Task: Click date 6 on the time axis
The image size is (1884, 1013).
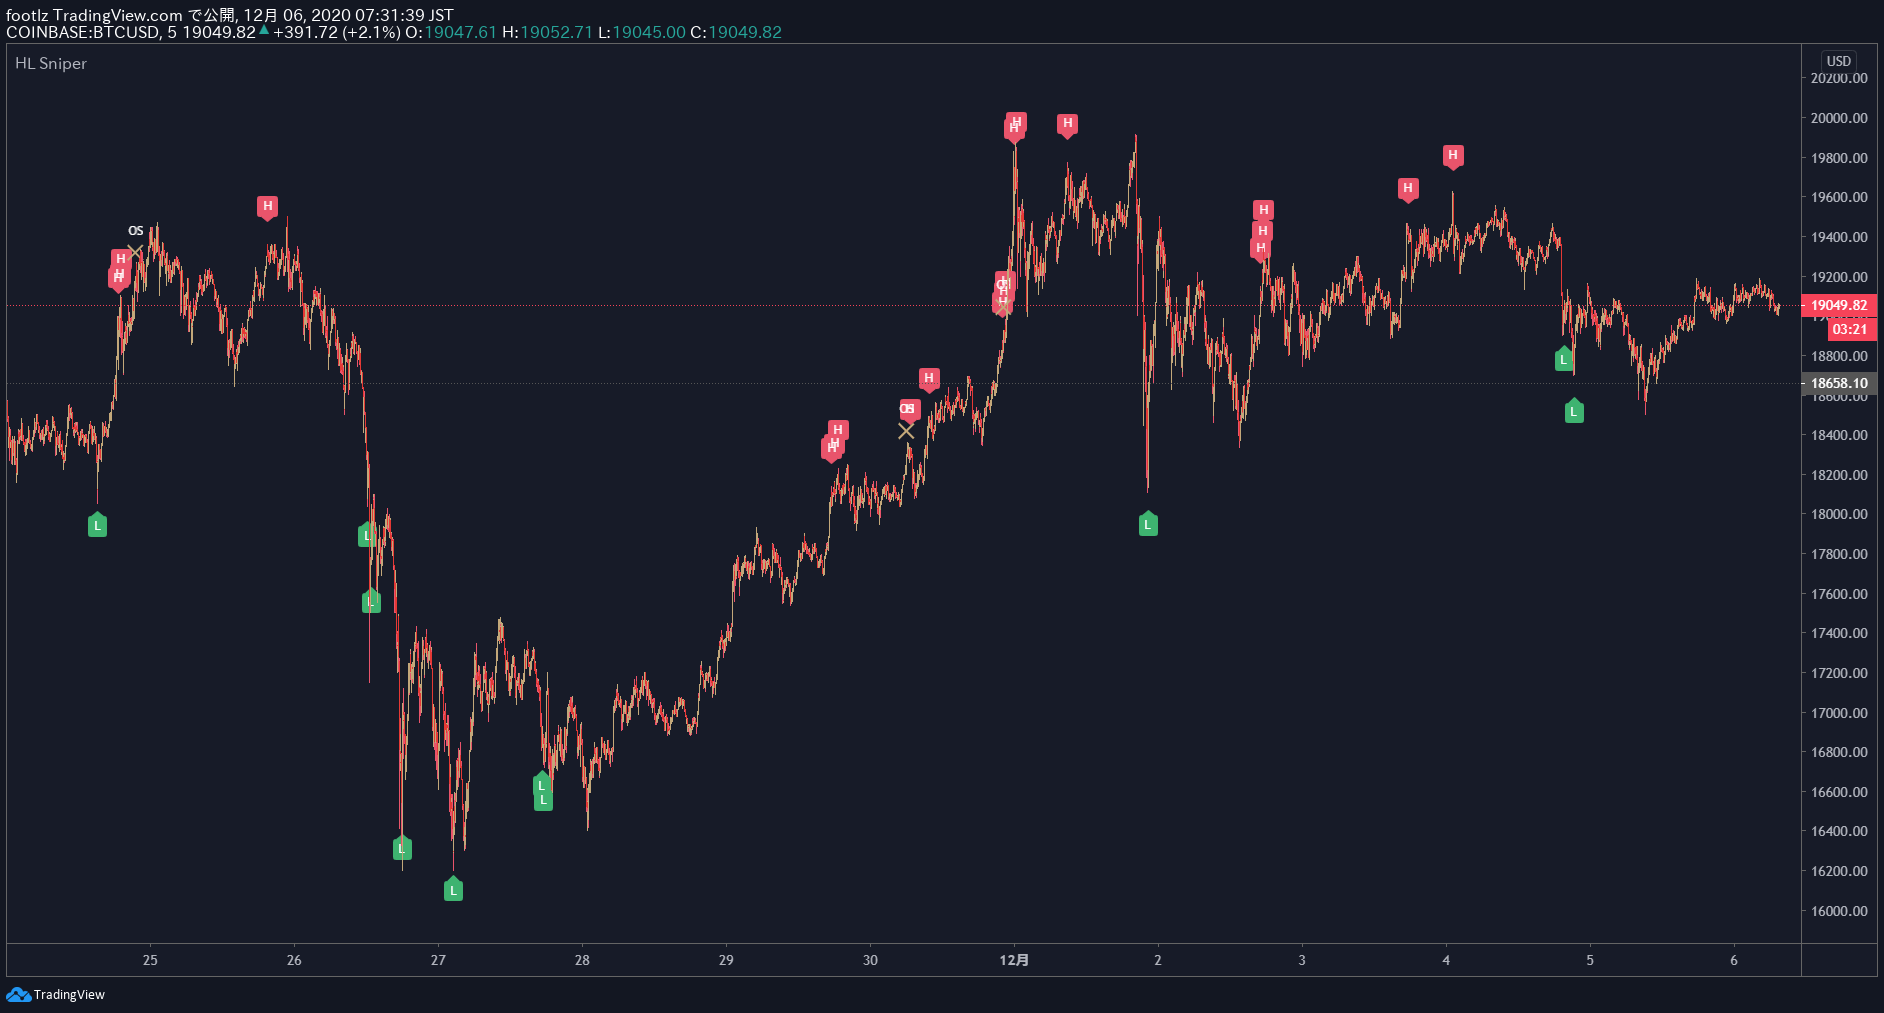Action: point(1734,960)
